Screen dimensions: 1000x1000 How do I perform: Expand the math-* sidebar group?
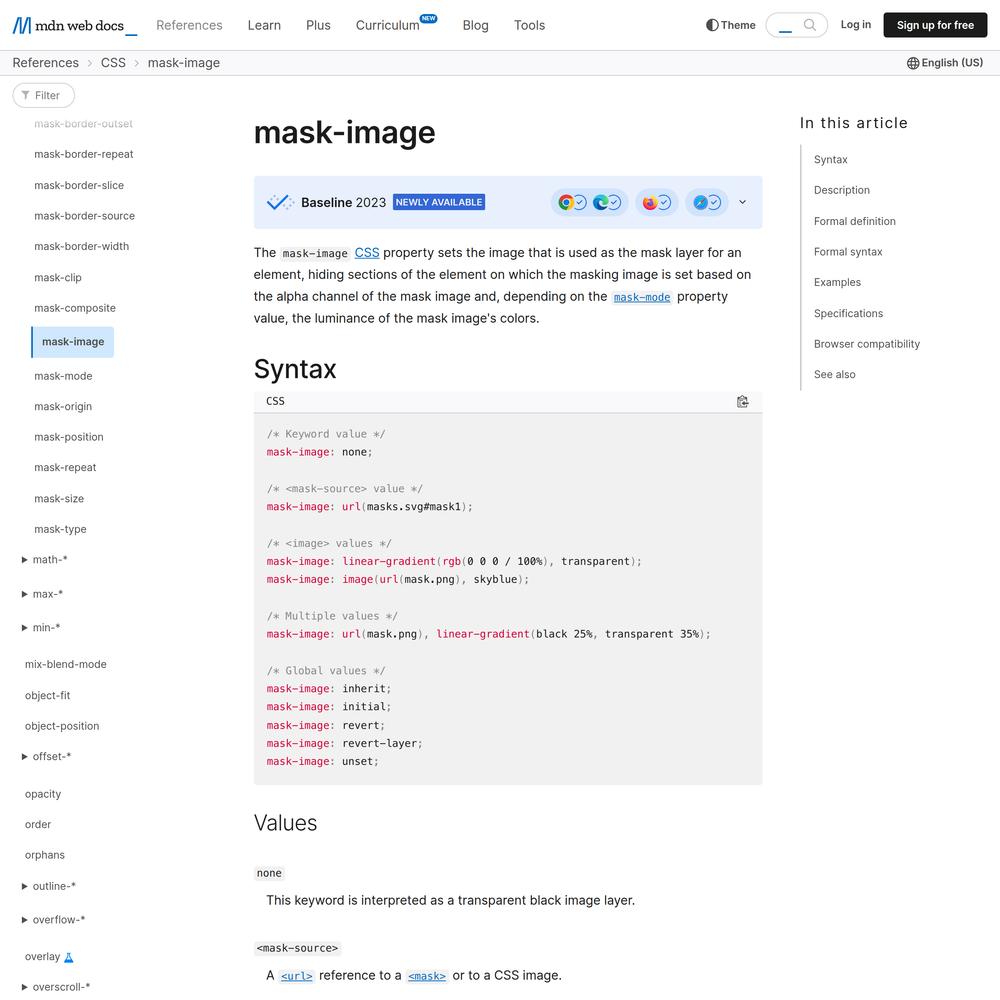tap(25, 560)
